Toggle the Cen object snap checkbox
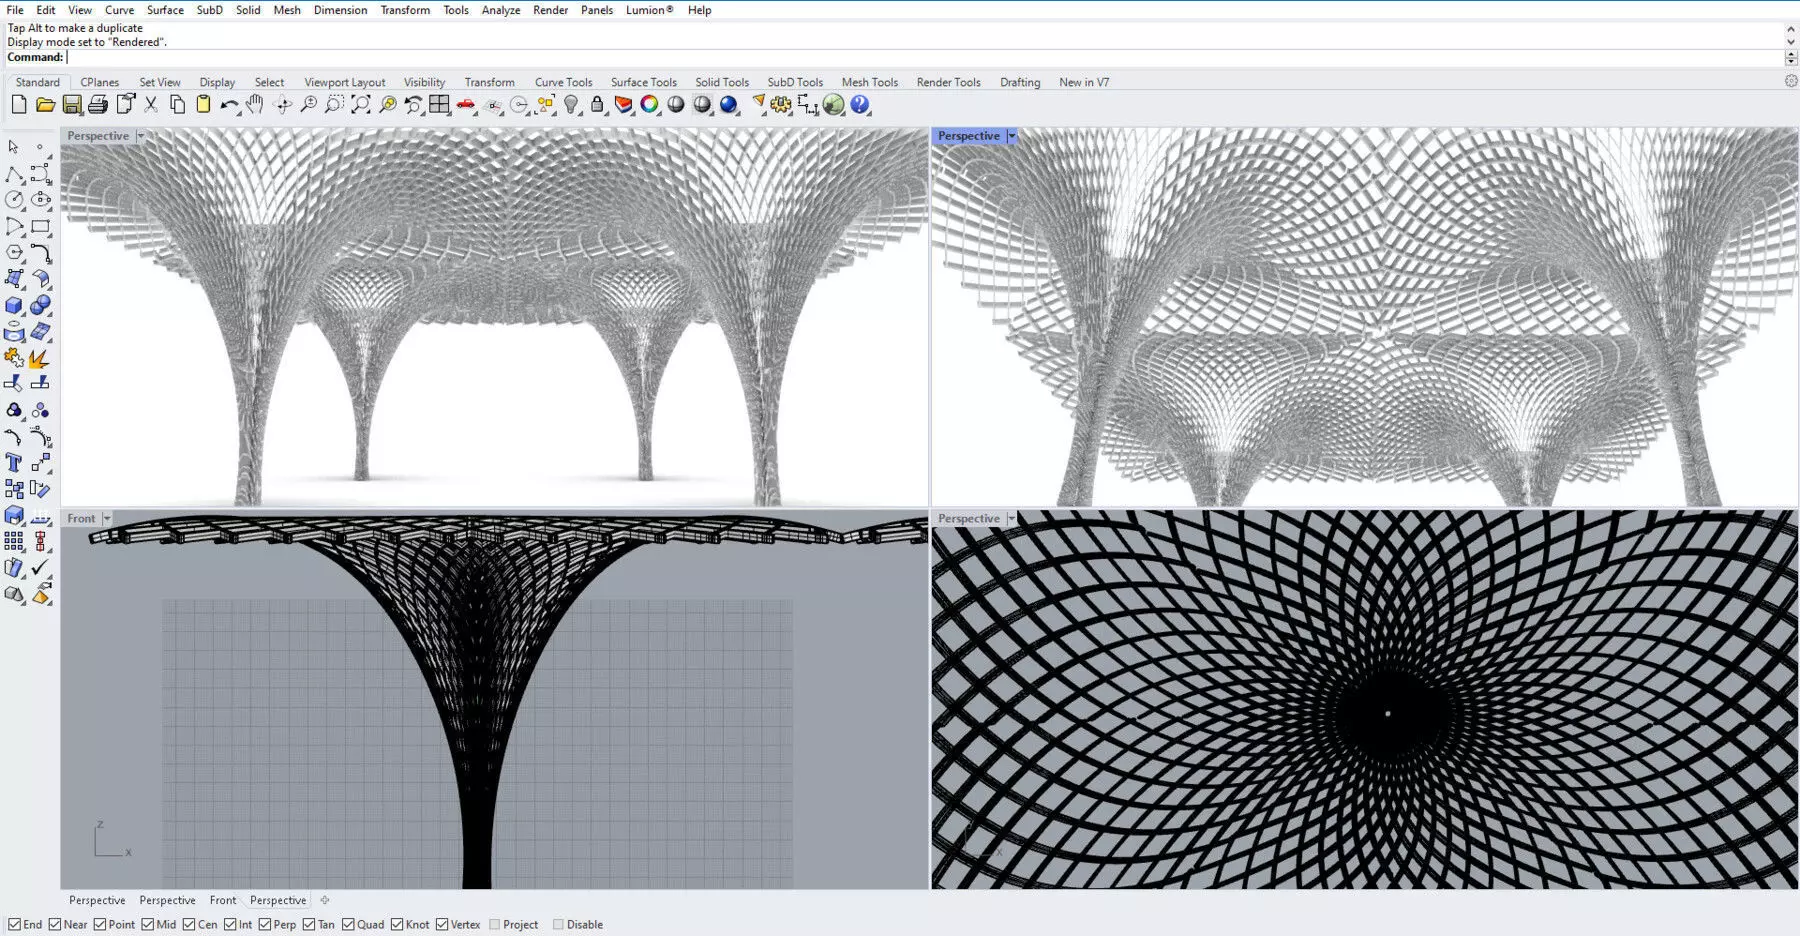This screenshot has height=936, width=1800. [189, 925]
